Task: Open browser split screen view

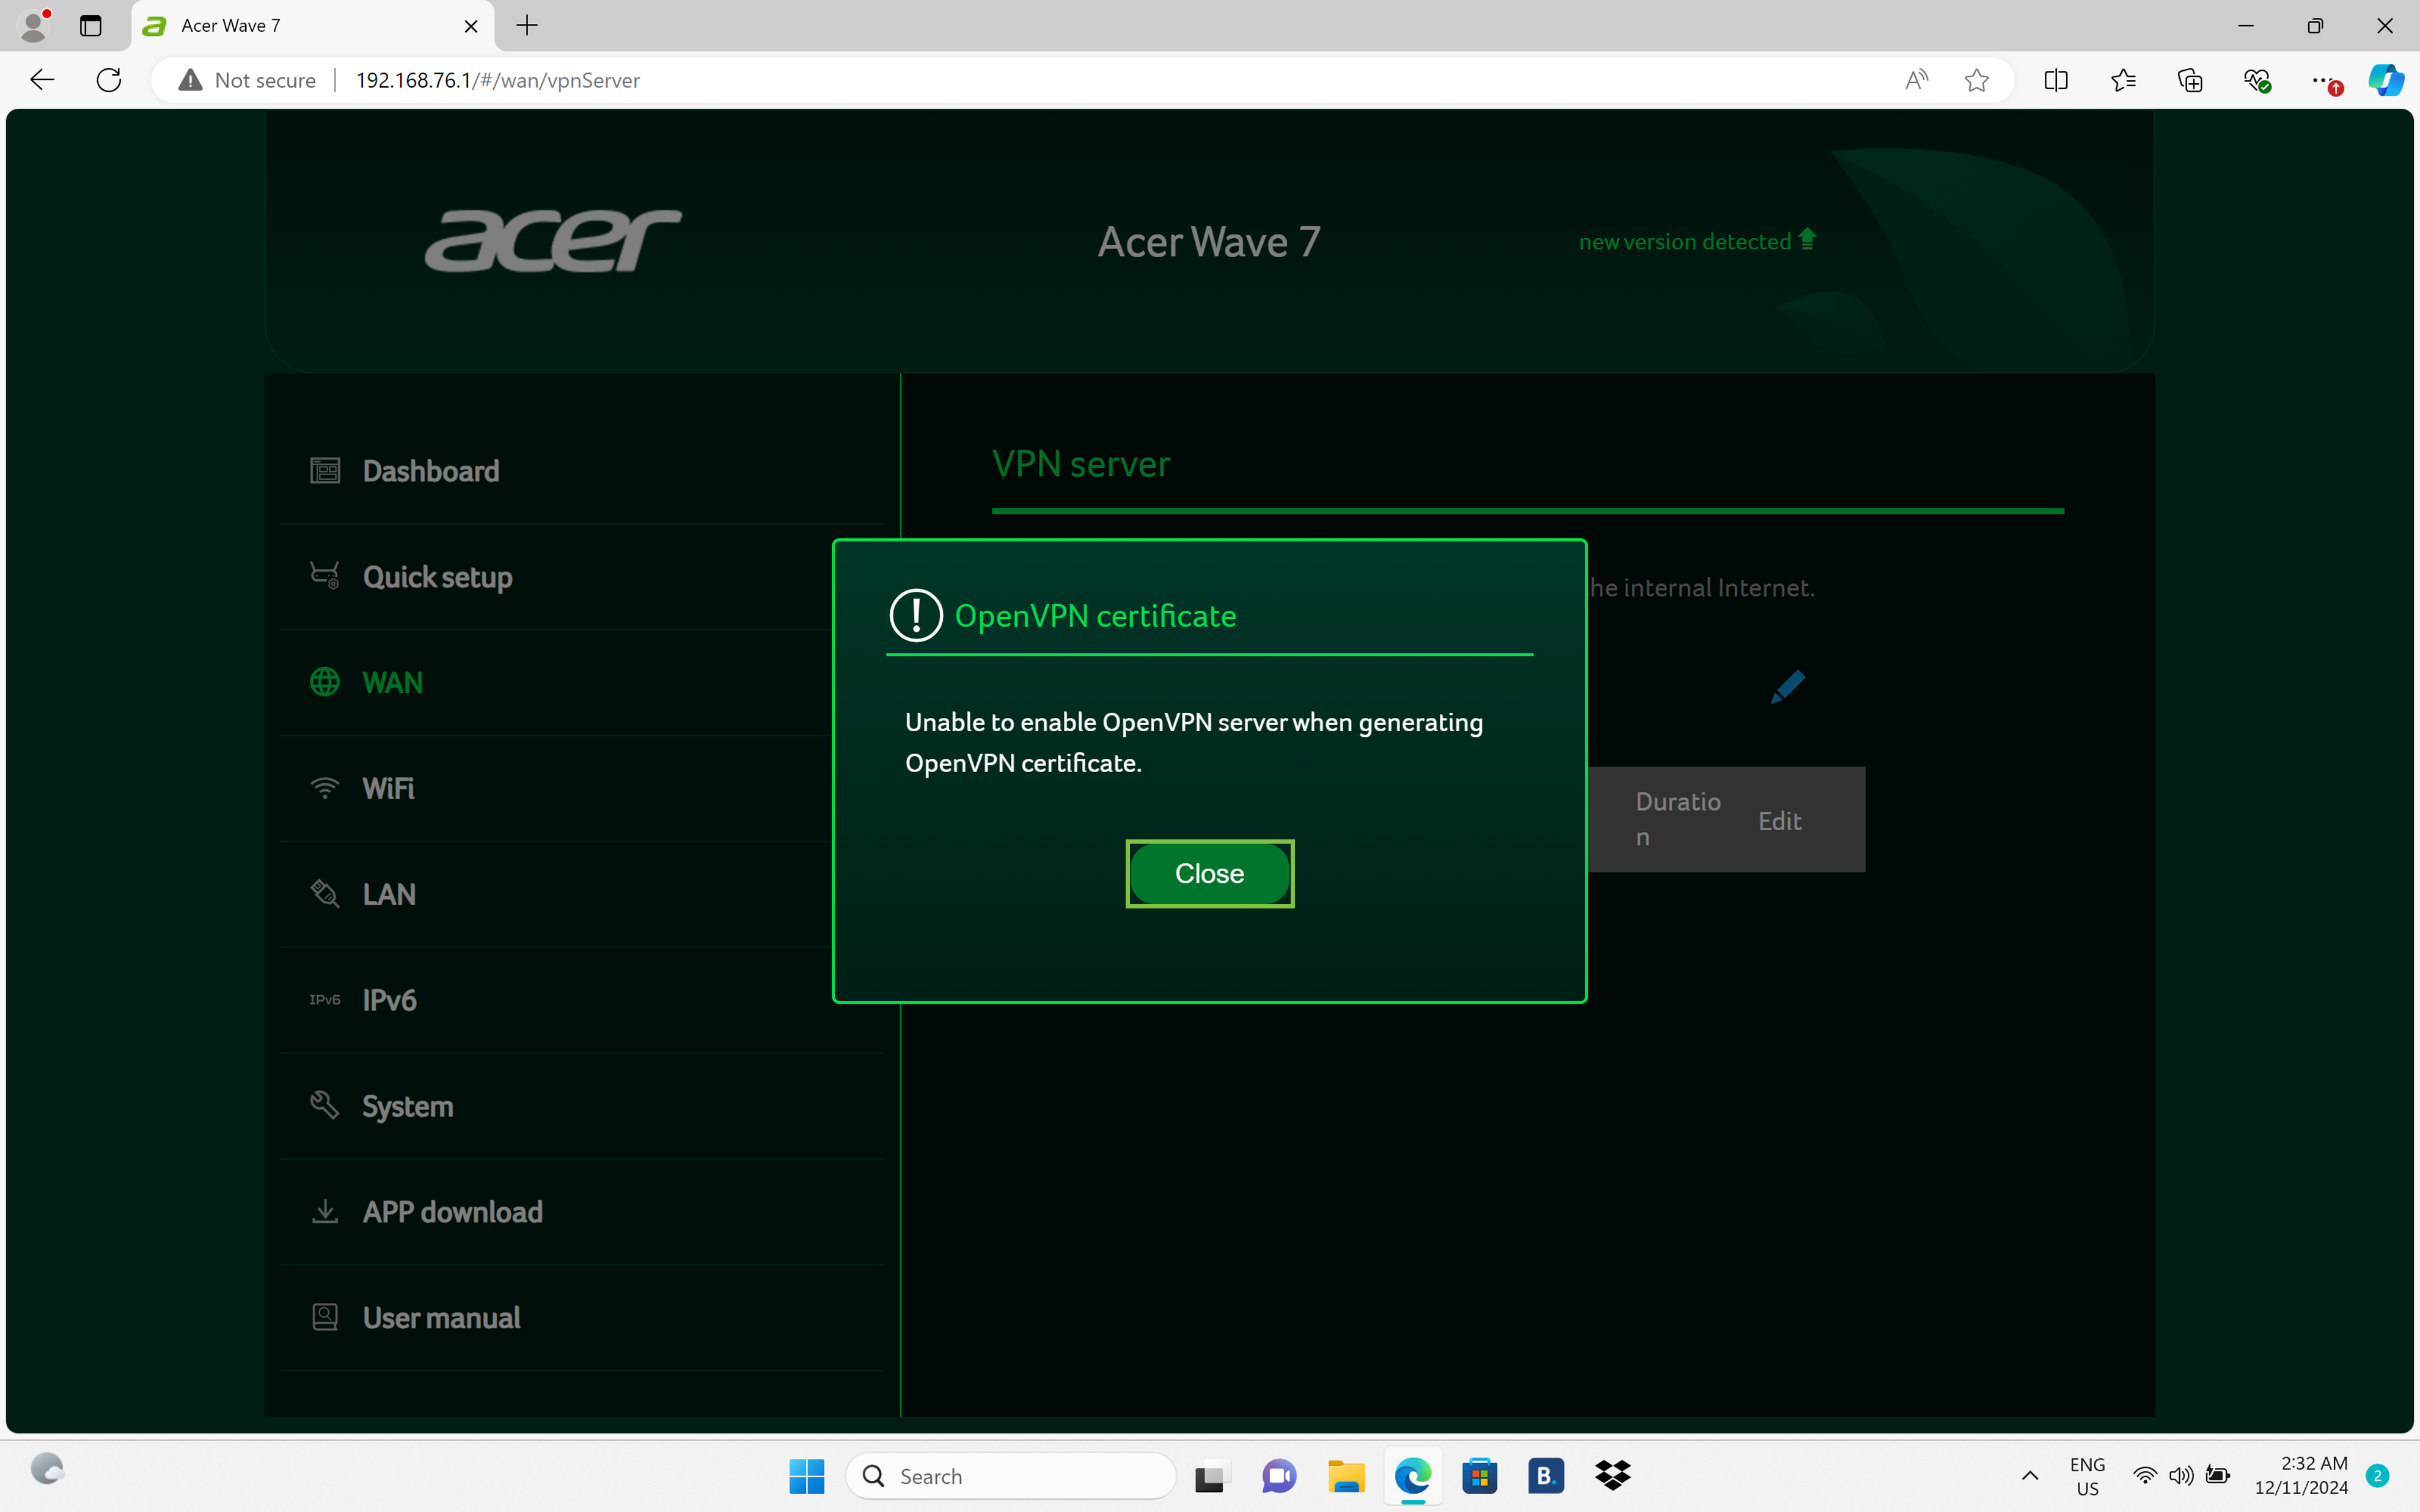Action: [2056, 80]
